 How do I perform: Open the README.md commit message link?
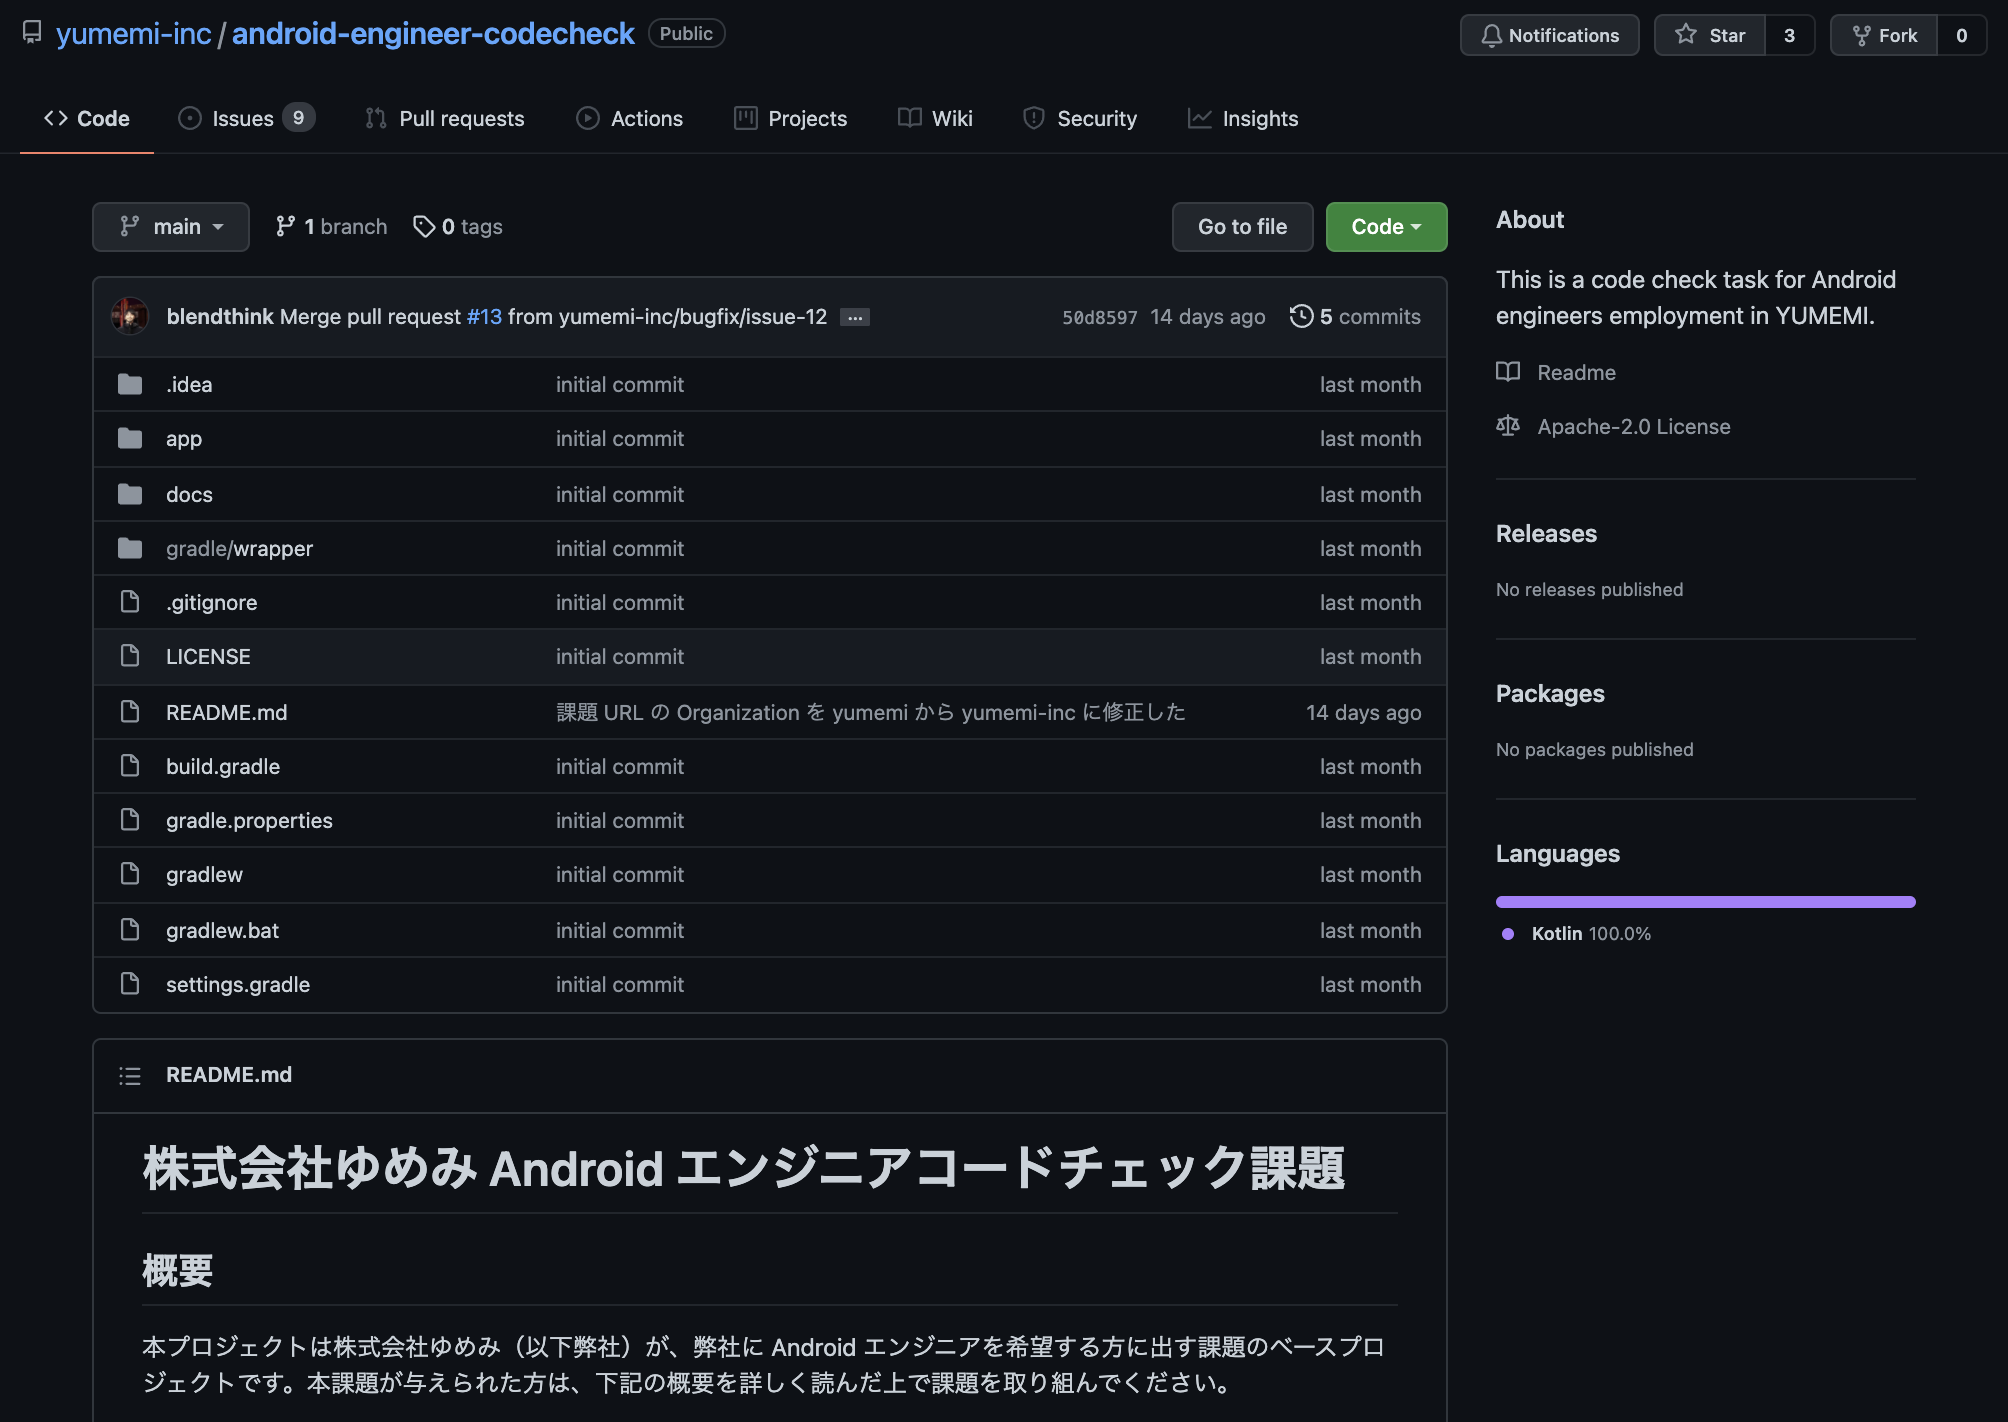tap(871, 712)
